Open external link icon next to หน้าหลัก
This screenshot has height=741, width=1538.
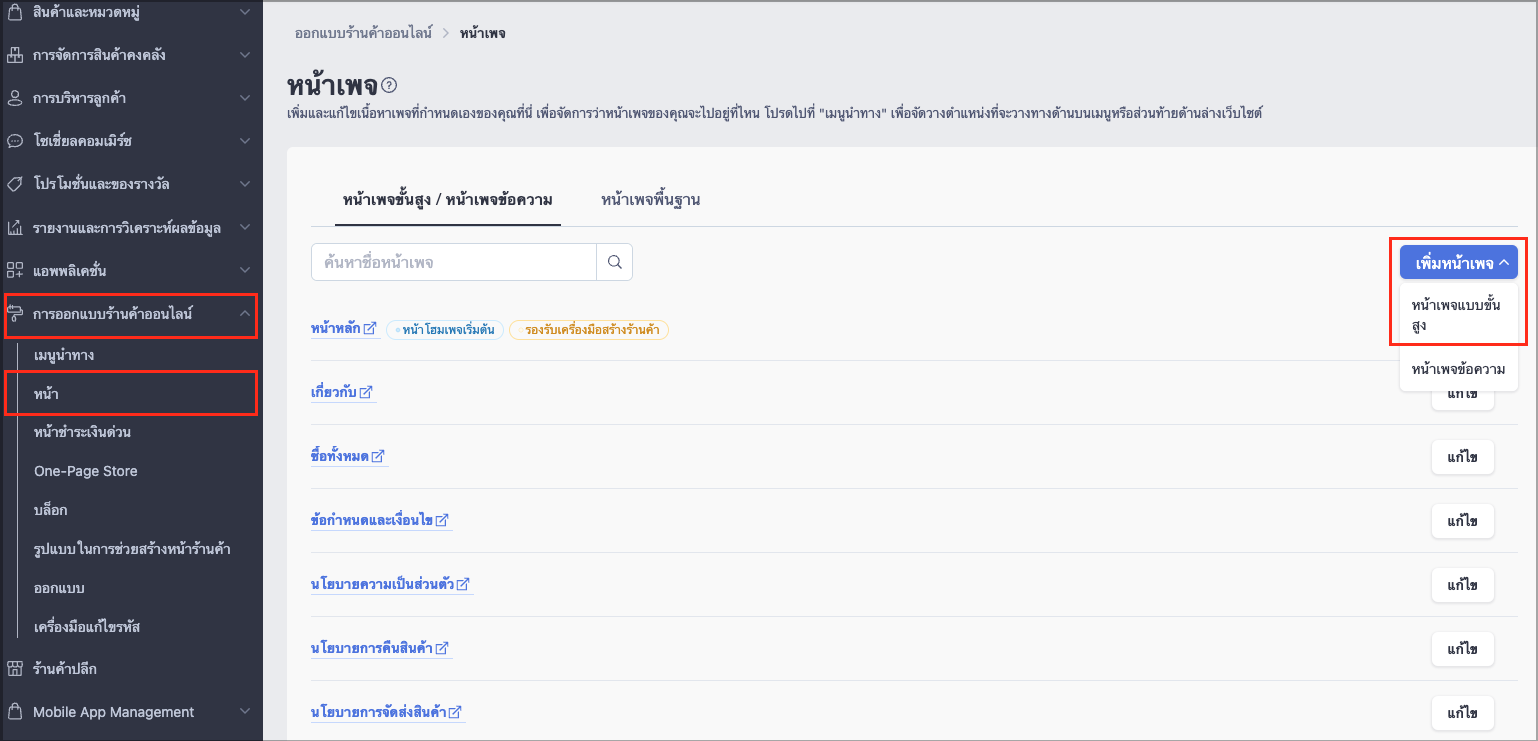(370, 328)
